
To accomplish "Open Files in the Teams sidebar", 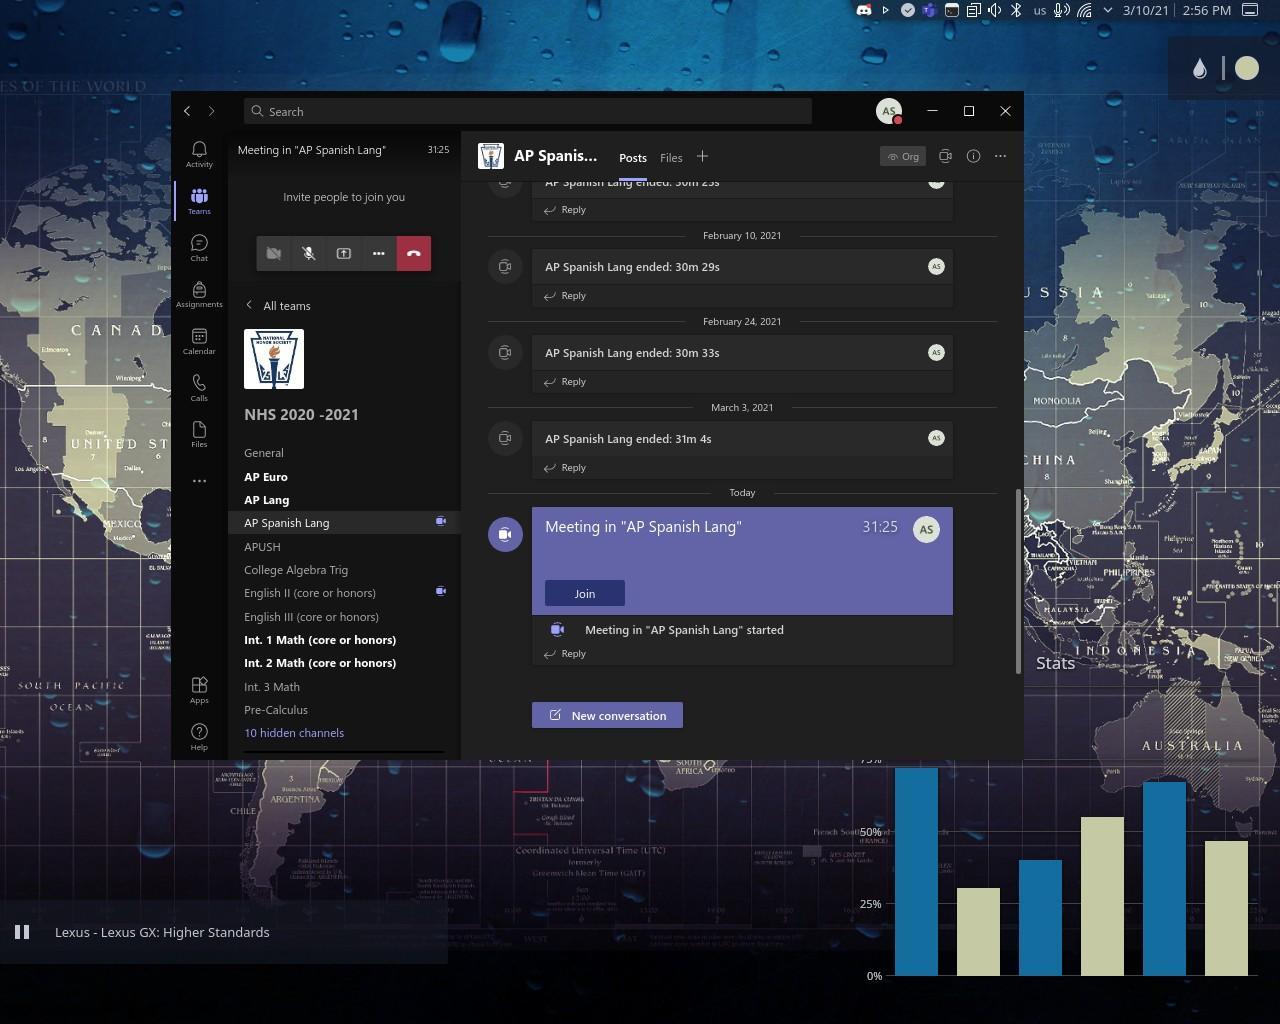I will pos(199,434).
